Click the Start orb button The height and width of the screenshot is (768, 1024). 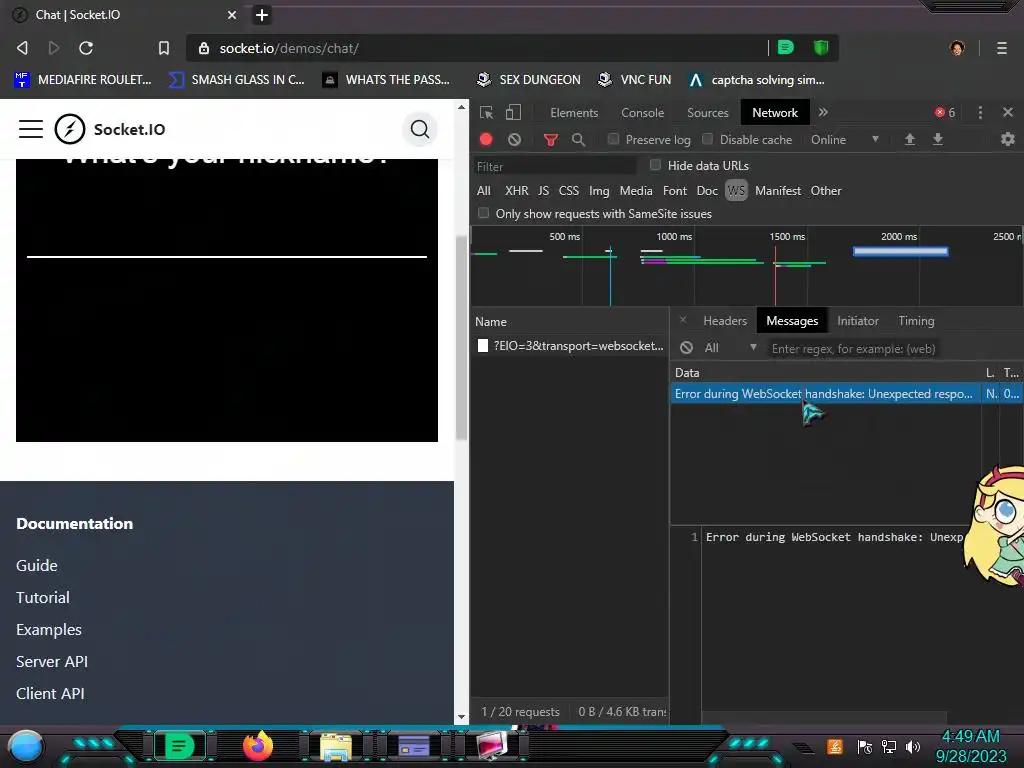(x=26, y=747)
